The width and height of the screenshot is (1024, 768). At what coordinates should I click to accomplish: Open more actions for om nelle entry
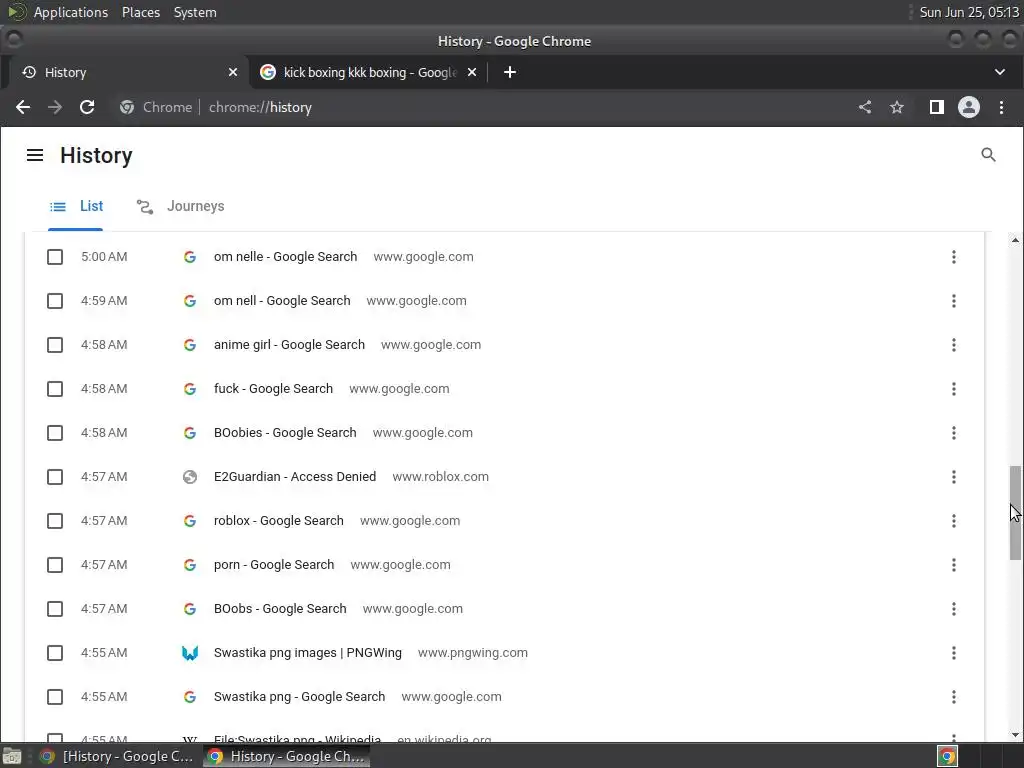(x=953, y=257)
